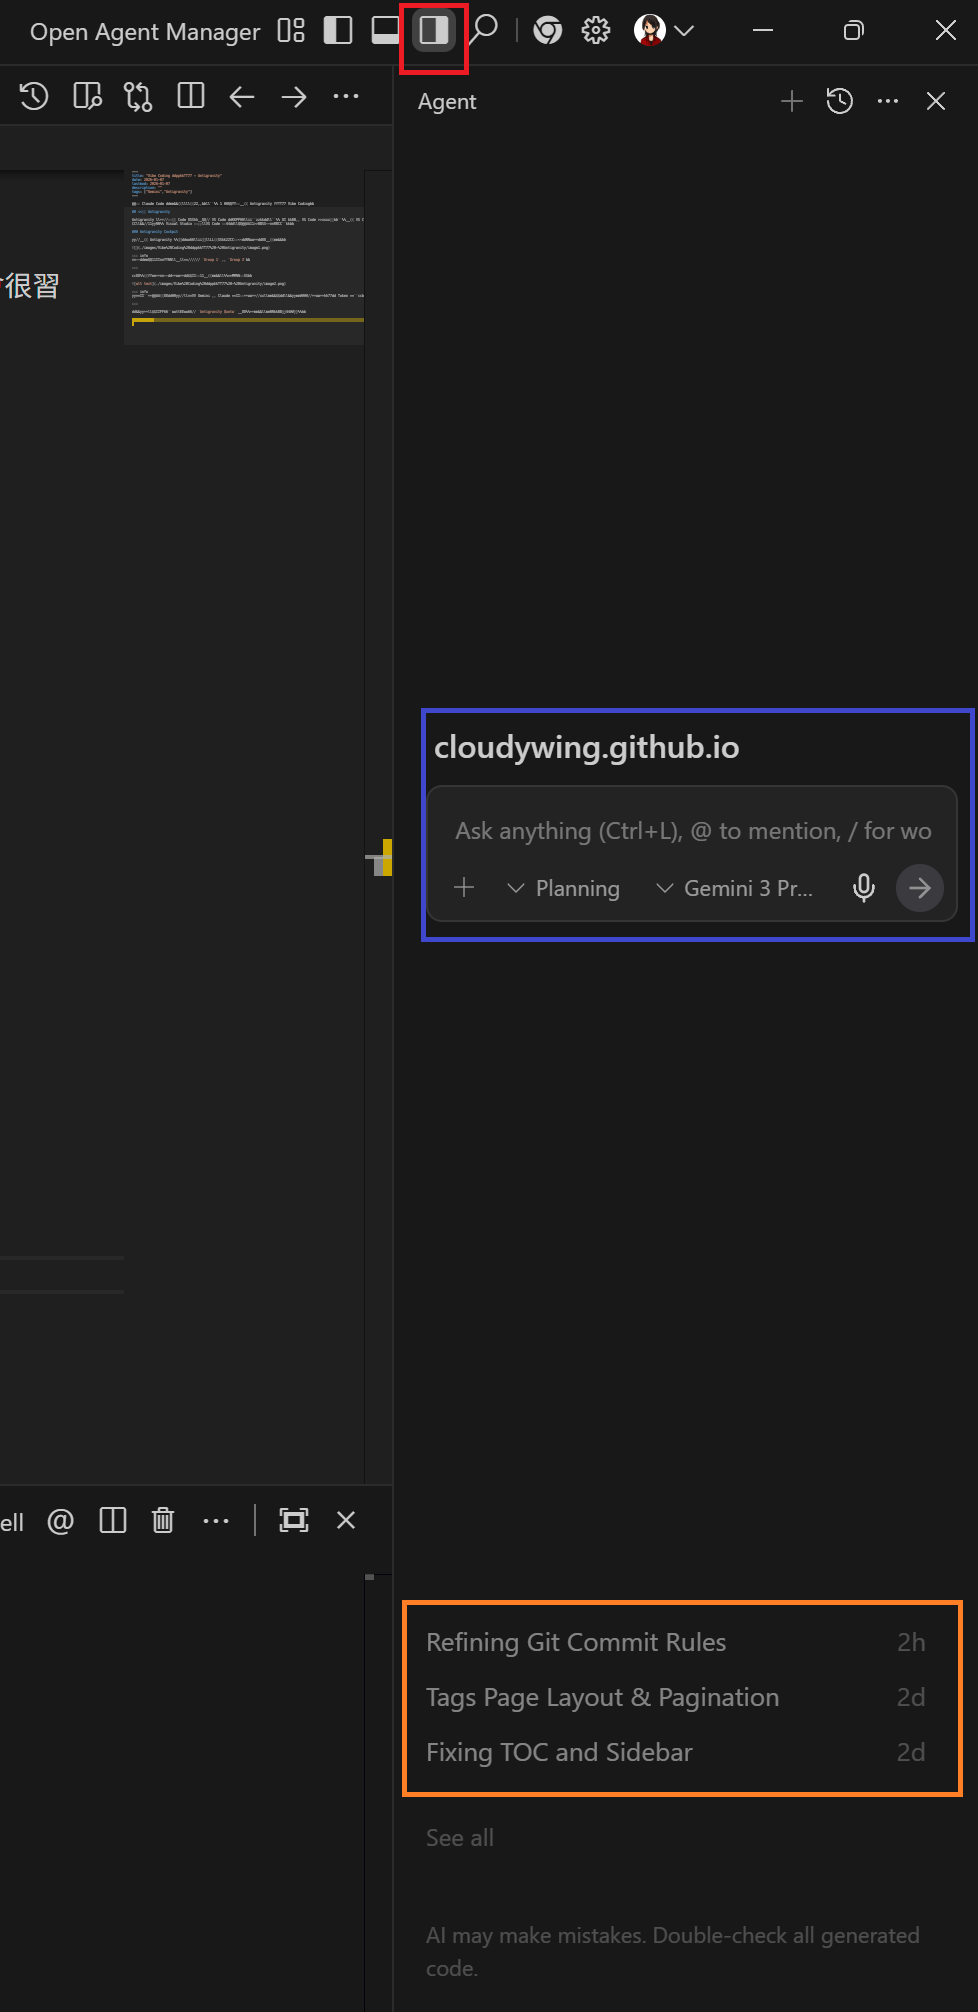Open the compare changes icon
The image size is (978, 2012).
pos(138,97)
